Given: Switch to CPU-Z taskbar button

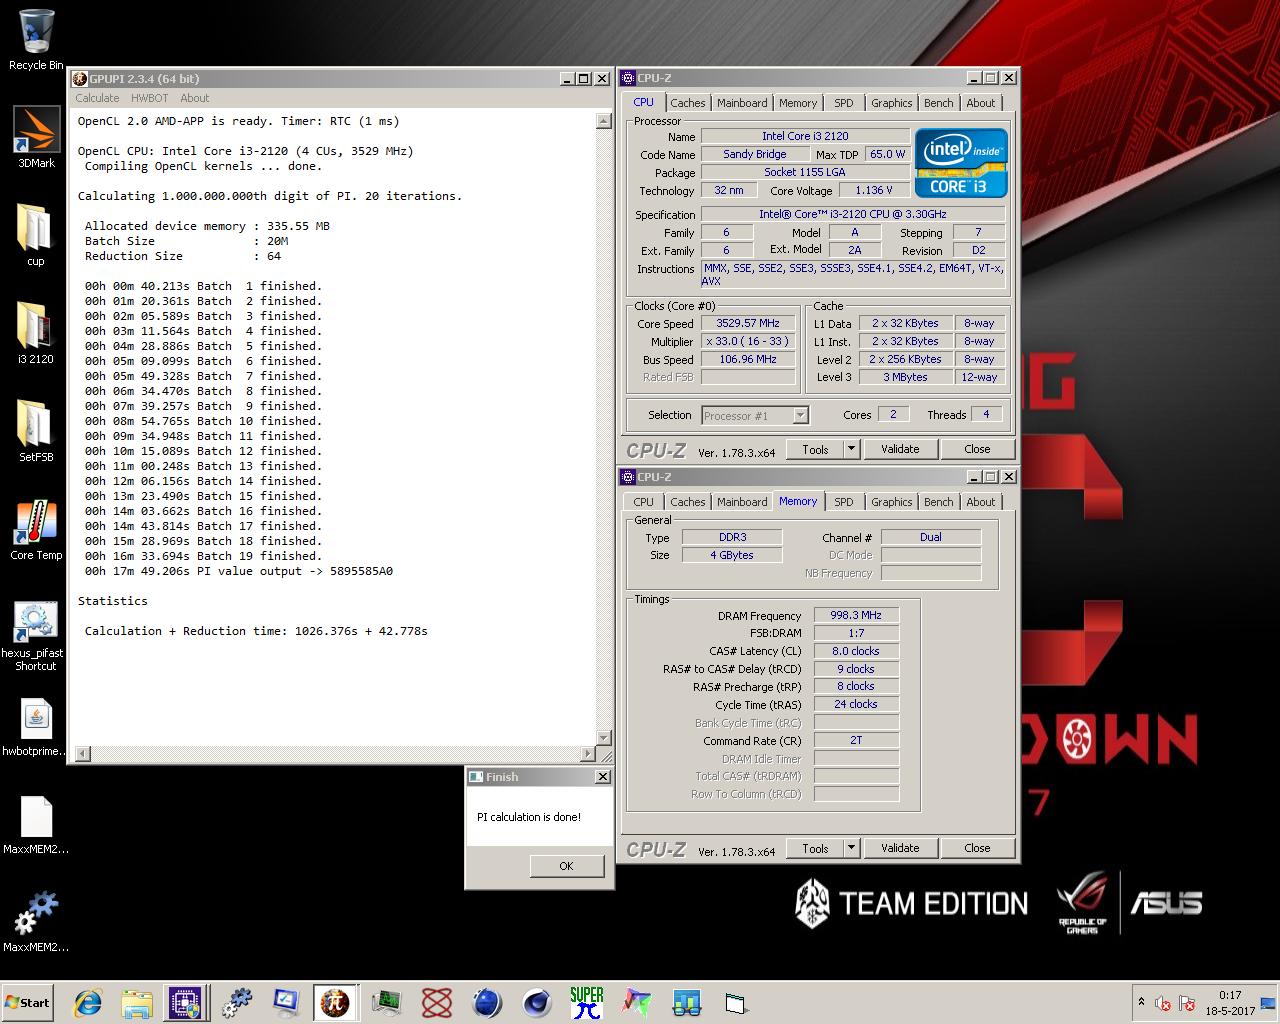Looking at the screenshot, I should click(186, 1002).
